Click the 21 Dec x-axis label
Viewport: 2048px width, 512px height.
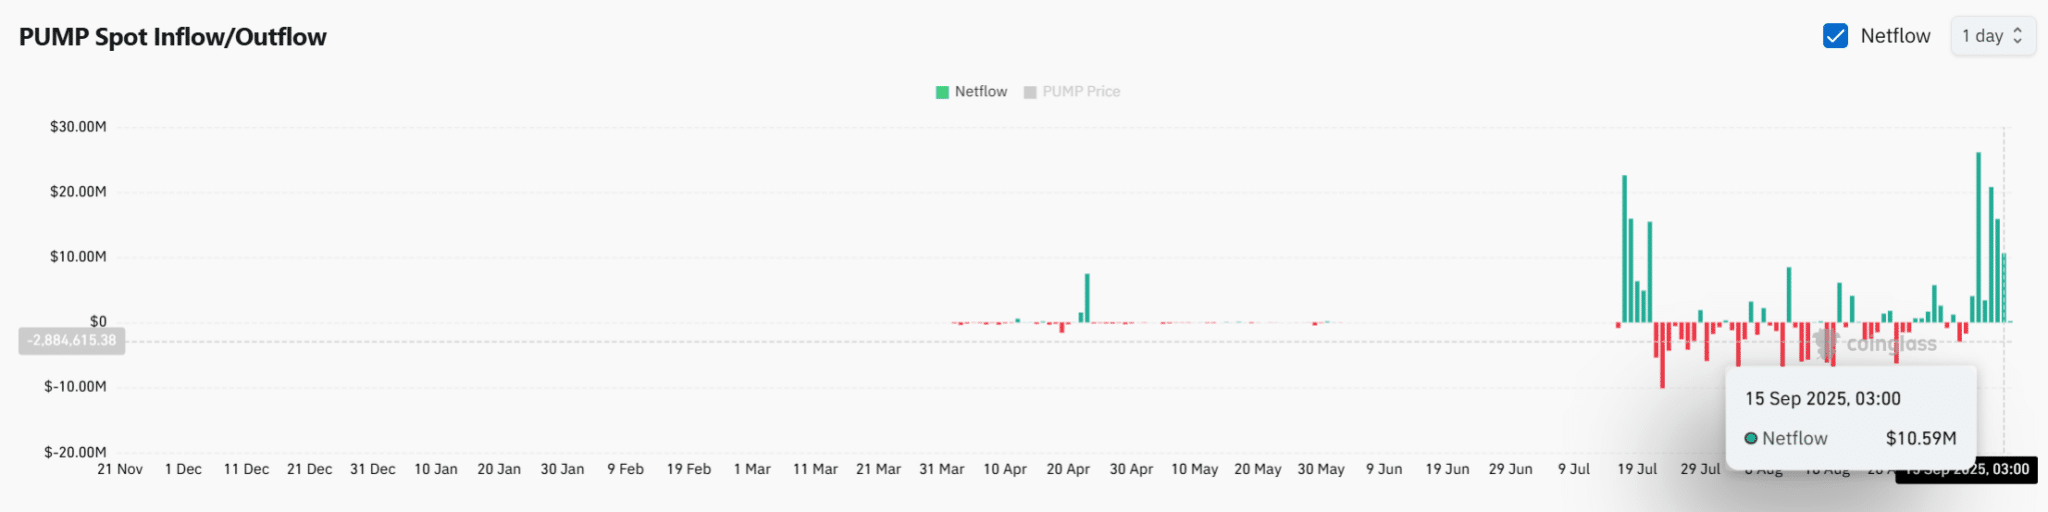click(310, 469)
